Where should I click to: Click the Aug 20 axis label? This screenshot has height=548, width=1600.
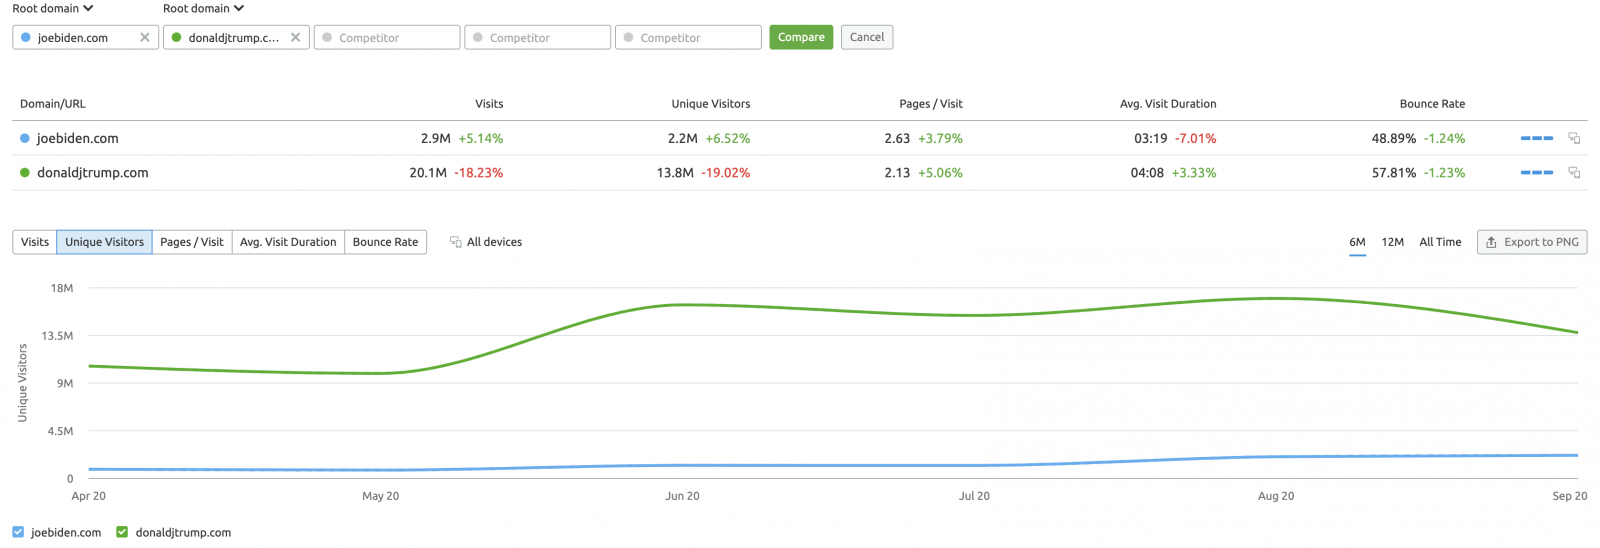pos(1276,496)
